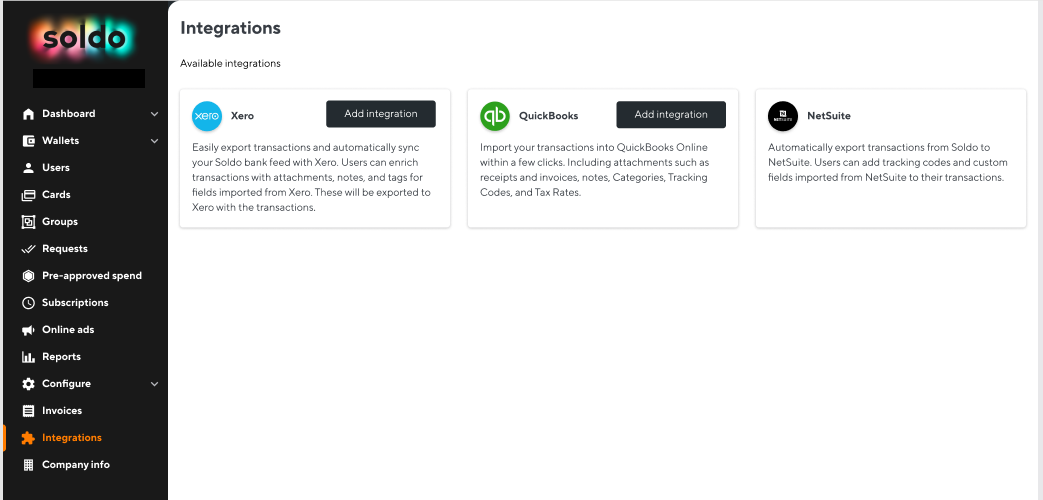The image size is (1043, 500).
Task: Expand the Configure chevron arrow
Action: coord(154,384)
